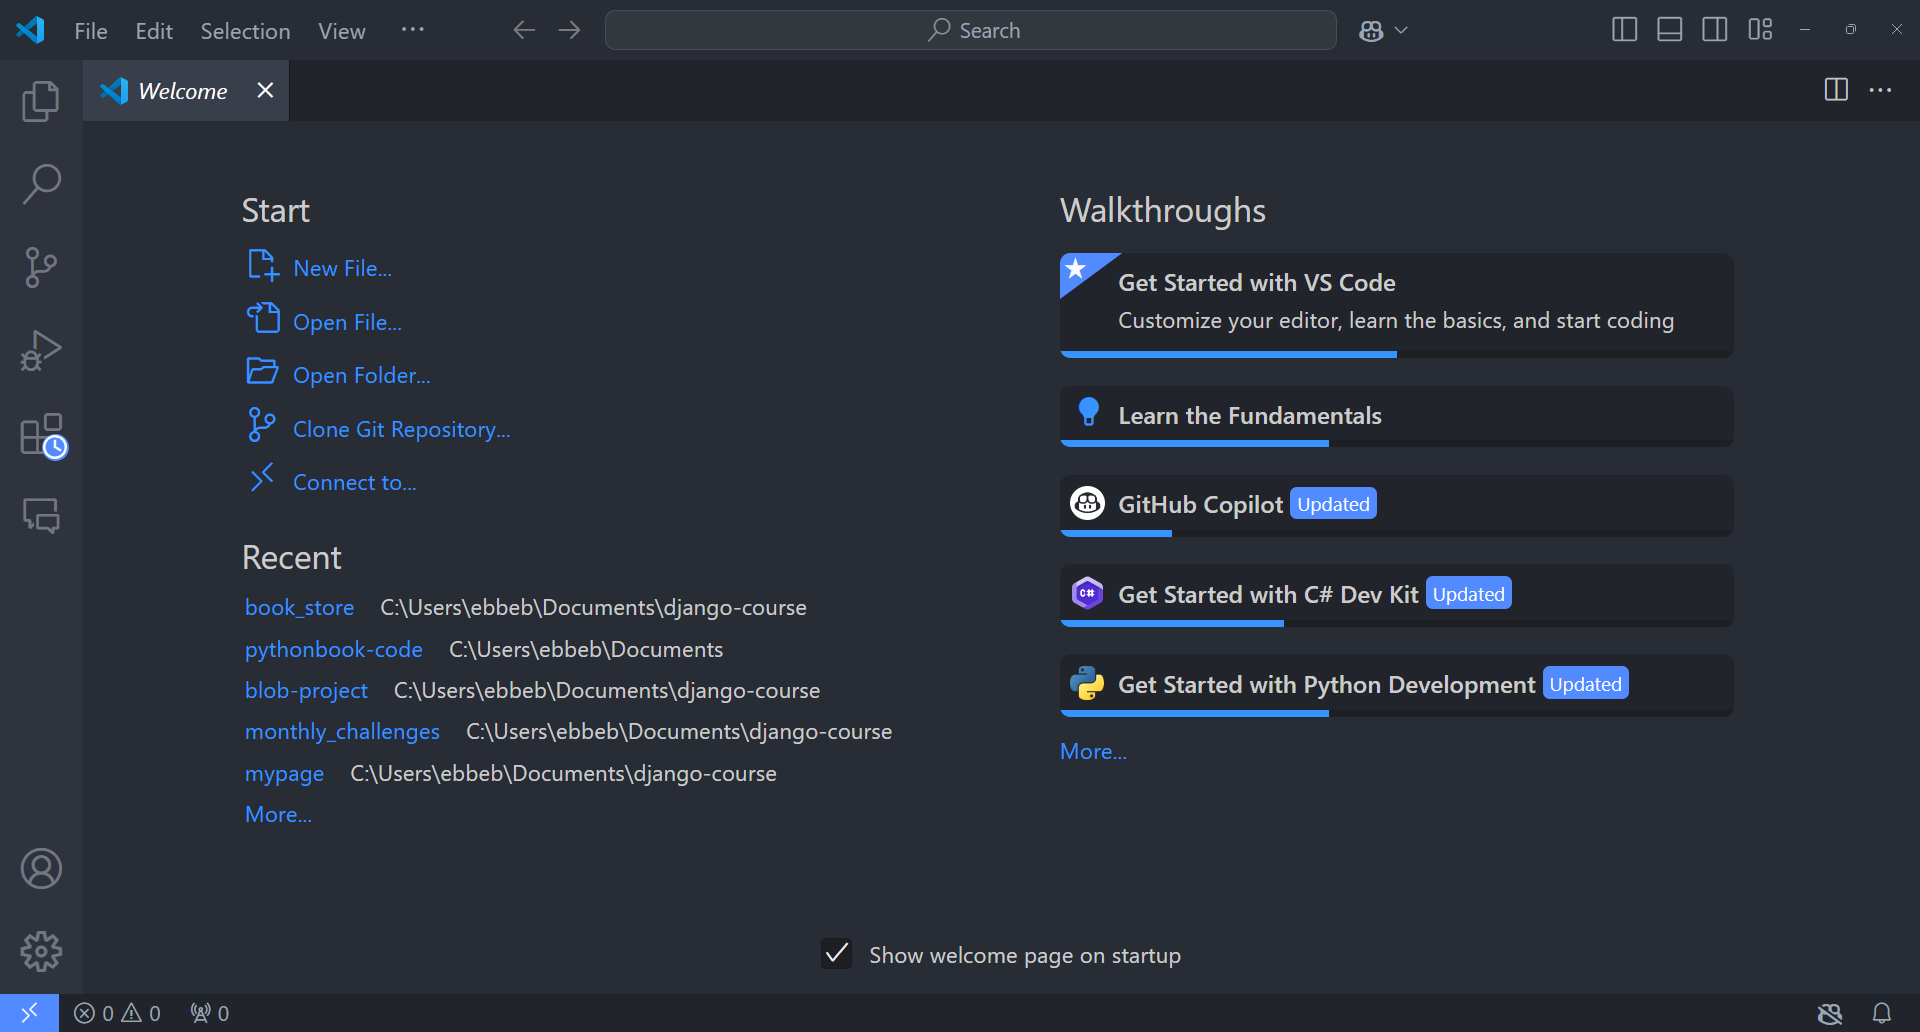
Task: Toggle the bottom Panel visibility
Action: (1669, 30)
